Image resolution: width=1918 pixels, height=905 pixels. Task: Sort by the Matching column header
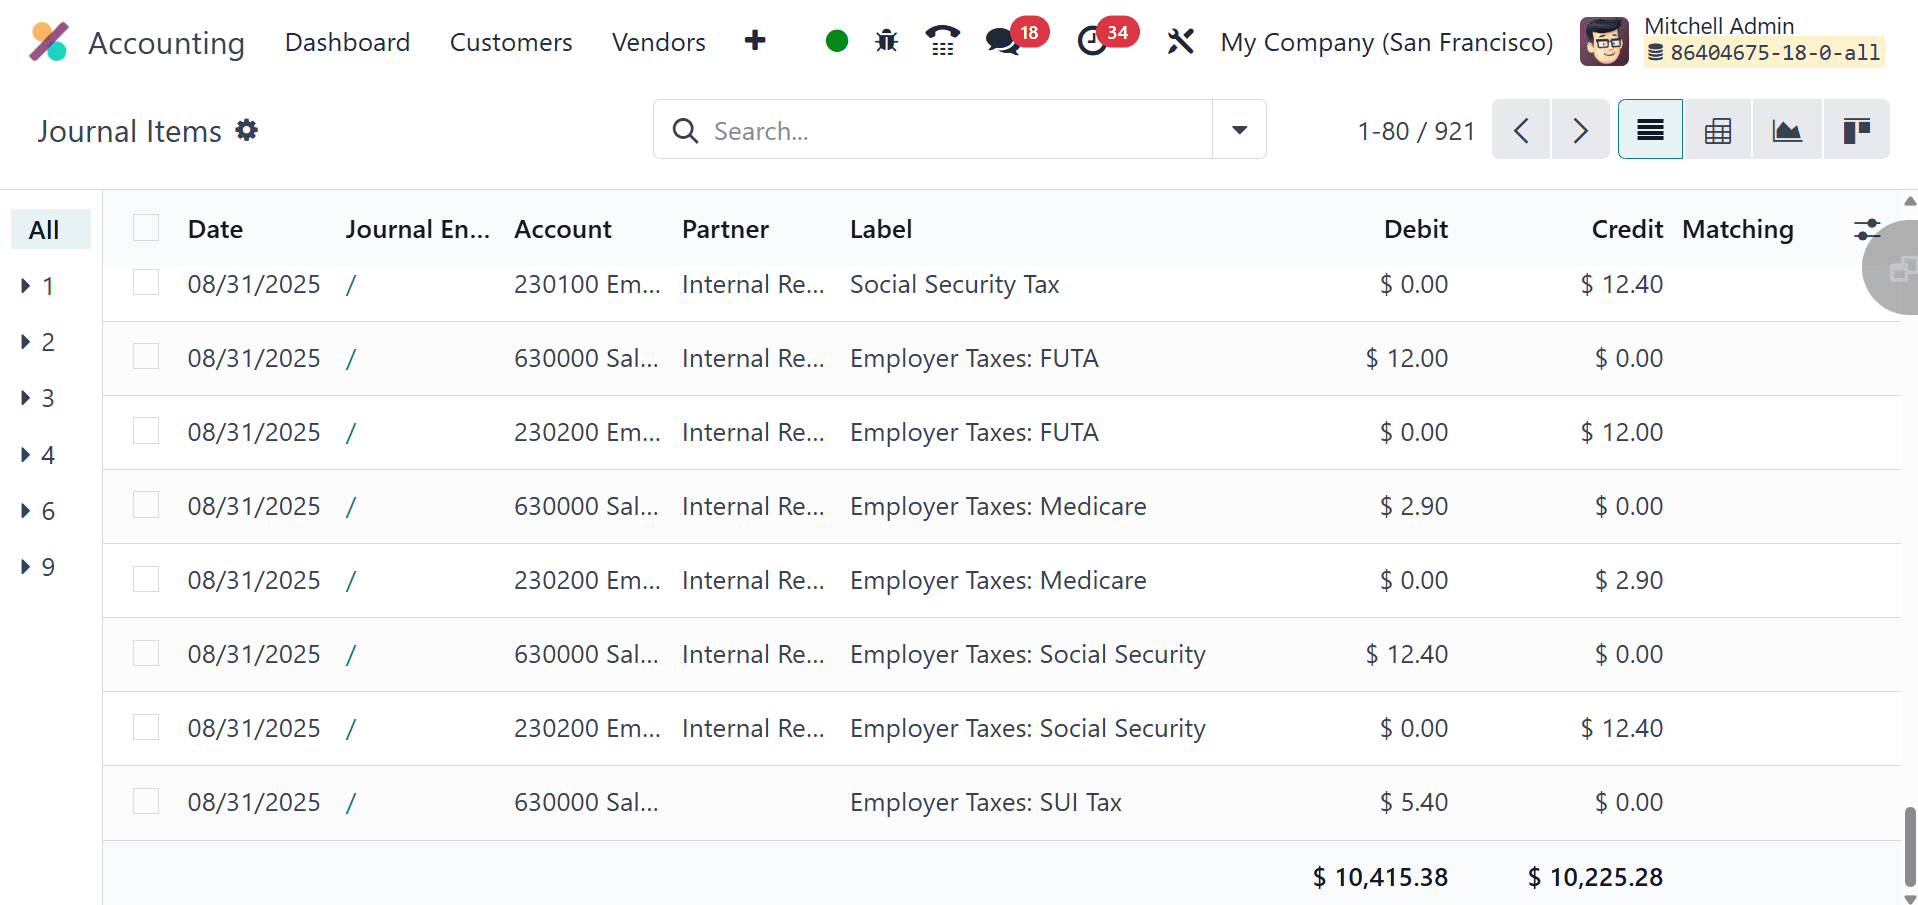pyautogui.click(x=1738, y=229)
